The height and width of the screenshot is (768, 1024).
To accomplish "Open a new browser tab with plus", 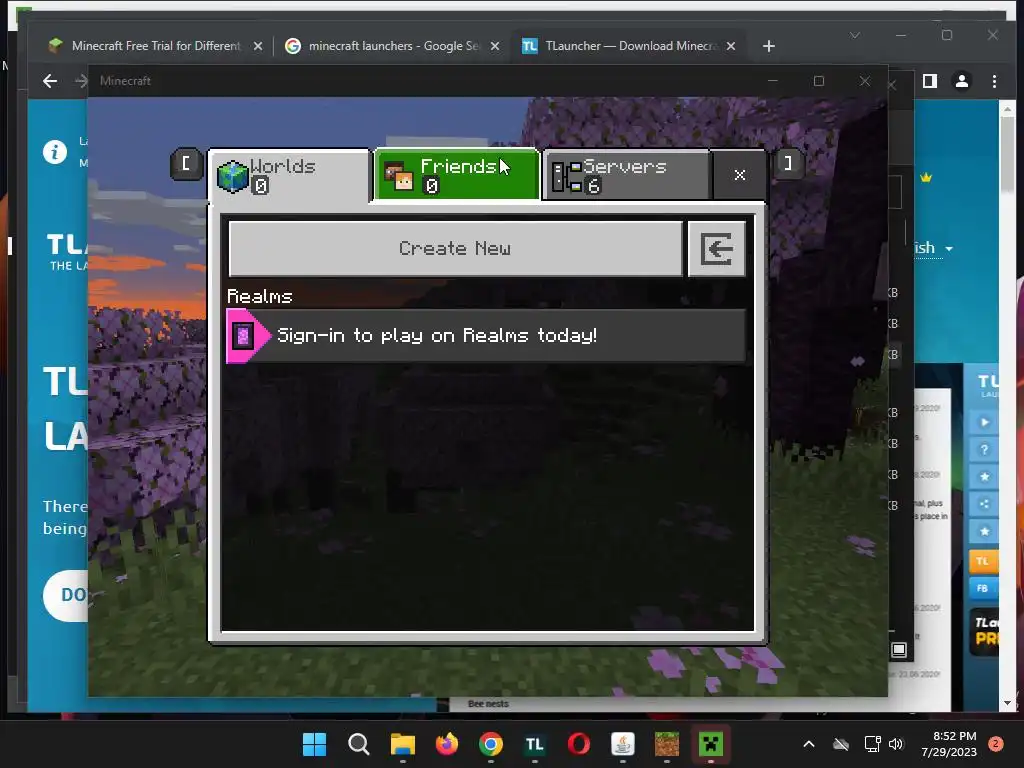I will click(x=769, y=46).
